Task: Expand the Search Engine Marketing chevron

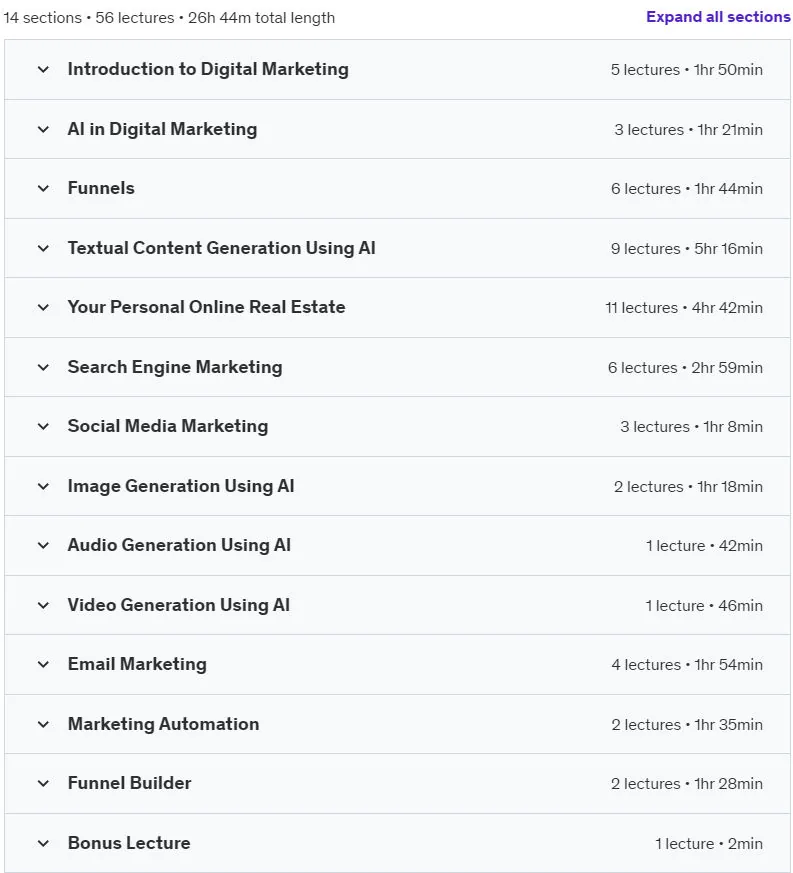Action: (x=43, y=367)
